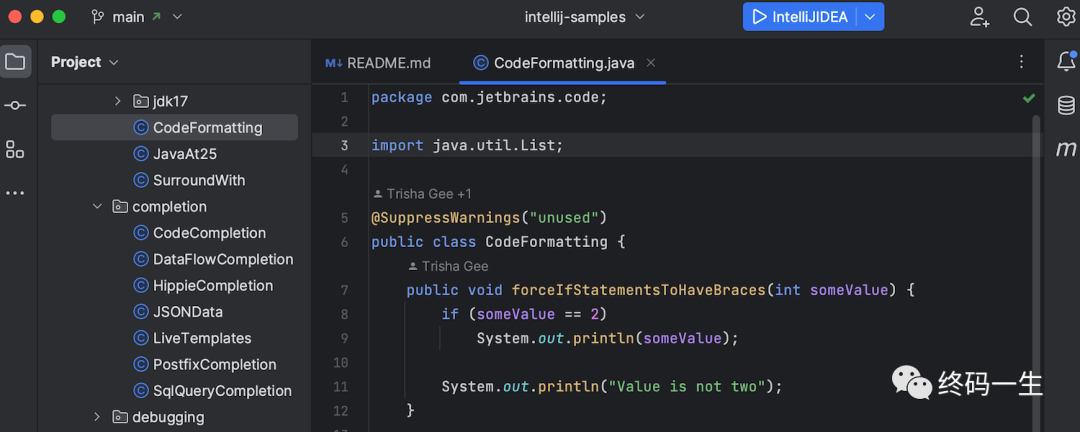The height and width of the screenshot is (432, 1080).
Task: Click the 'Trisha Gee +1' author hint
Action: 422,194
